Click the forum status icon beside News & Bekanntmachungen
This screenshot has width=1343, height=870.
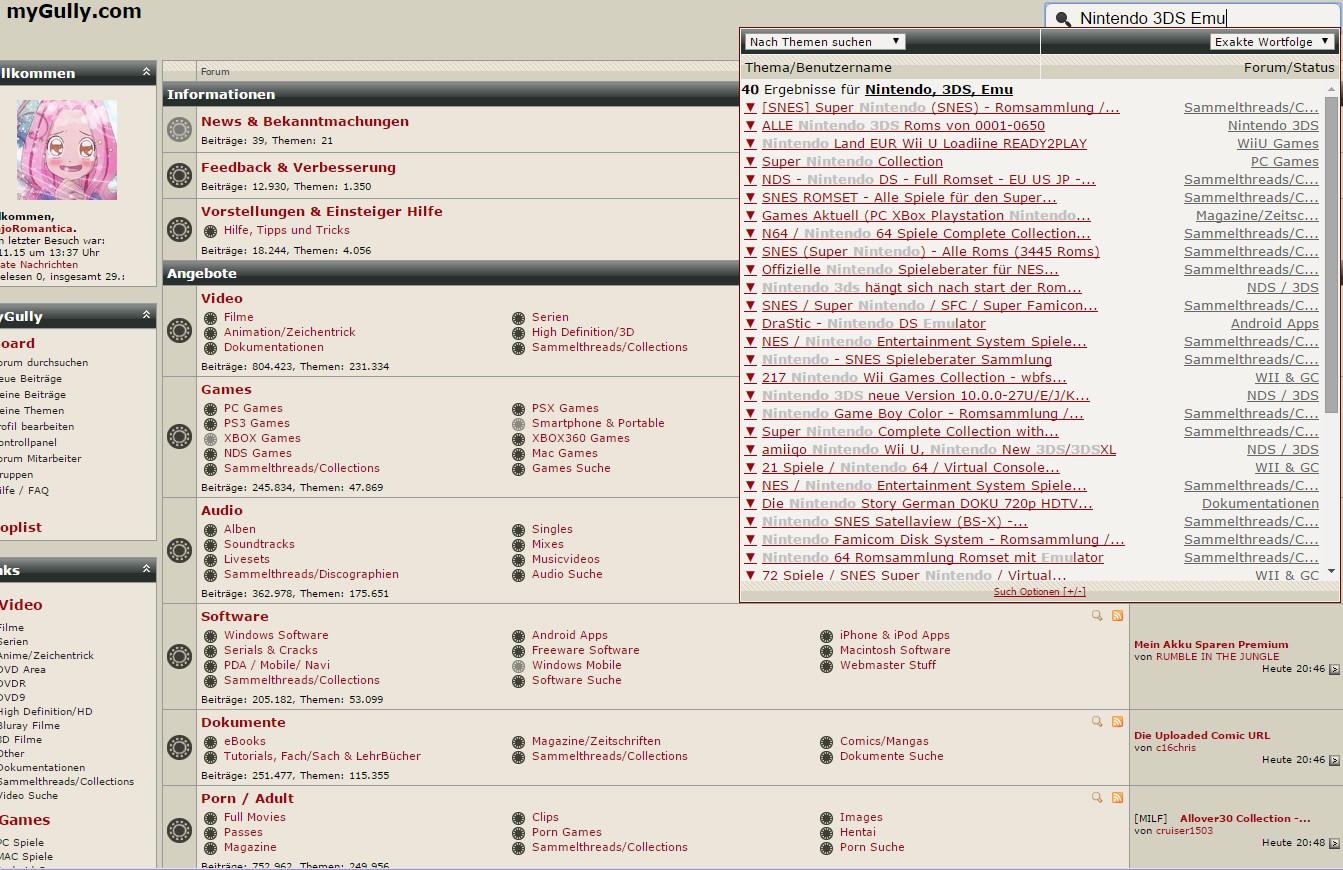click(x=179, y=129)
